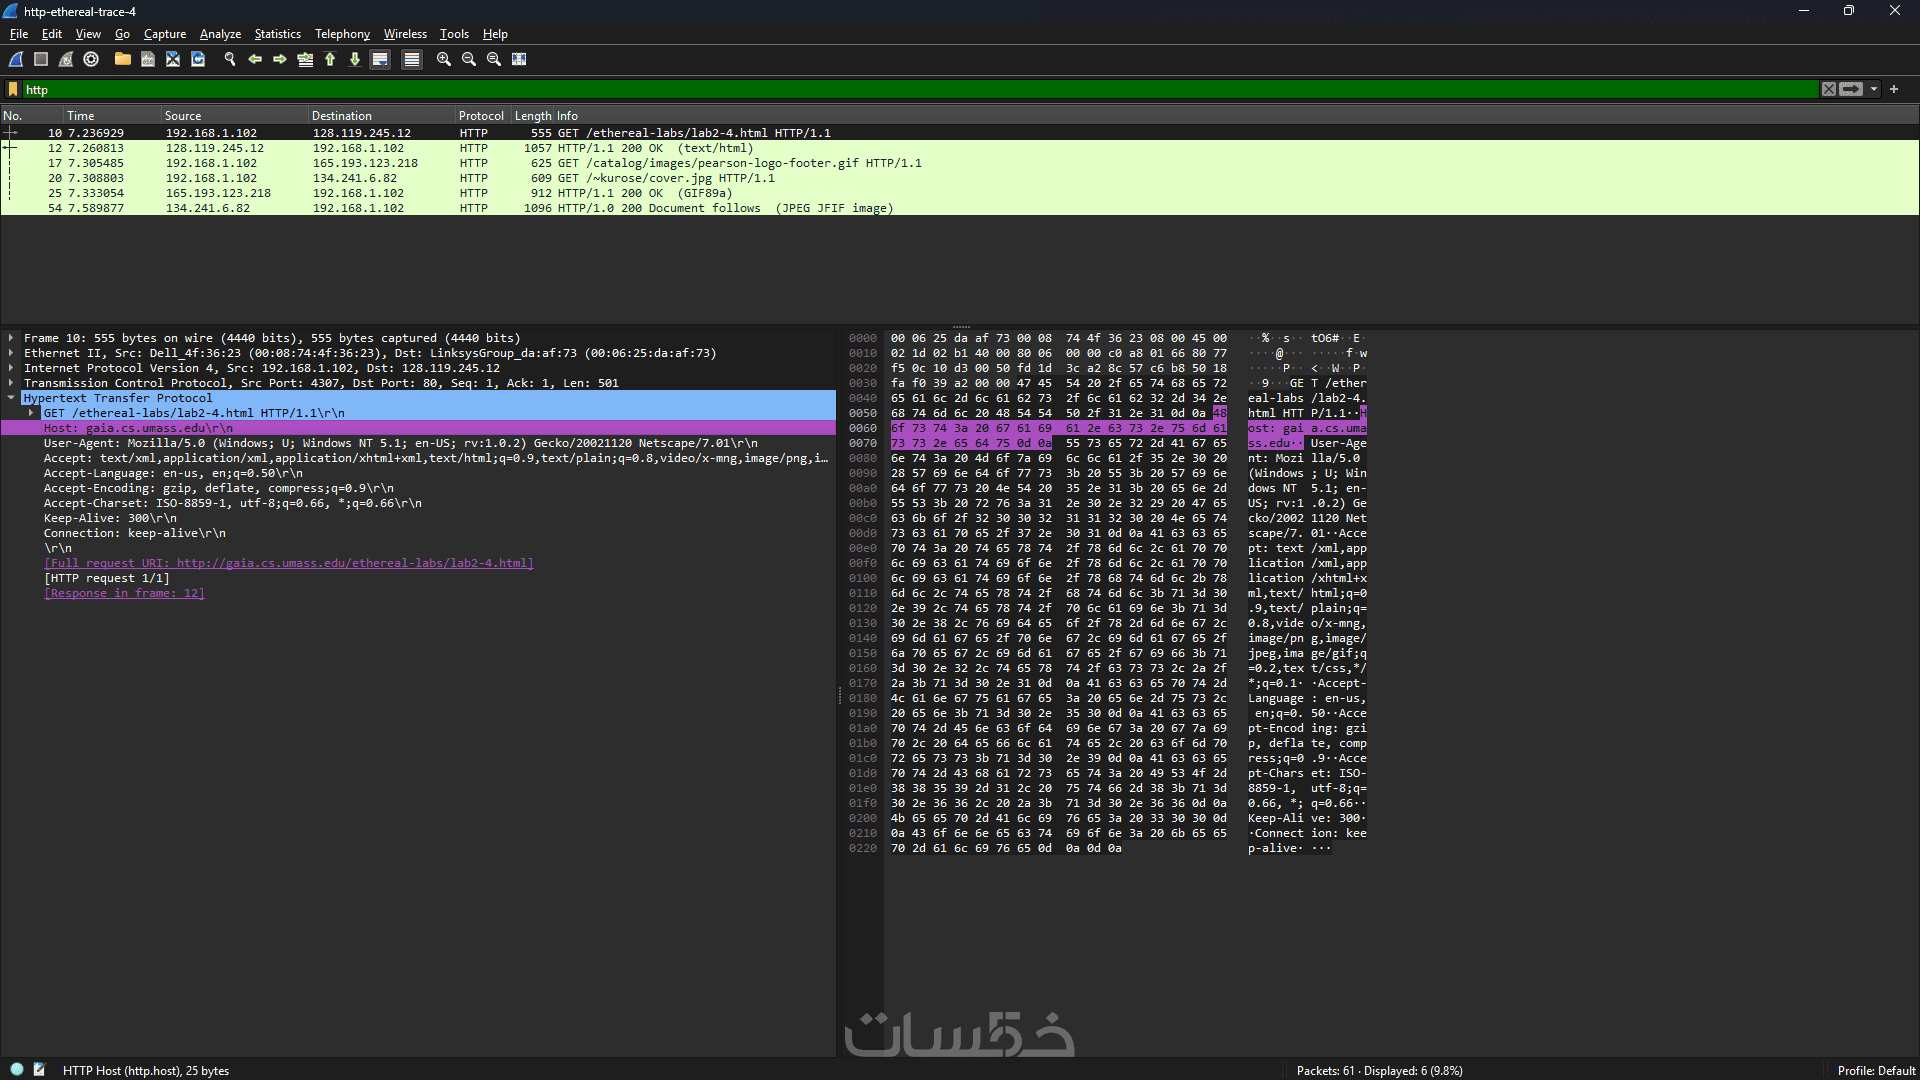Open the Analyze menu
The image size is (1920, 1080).
[220, 34]
